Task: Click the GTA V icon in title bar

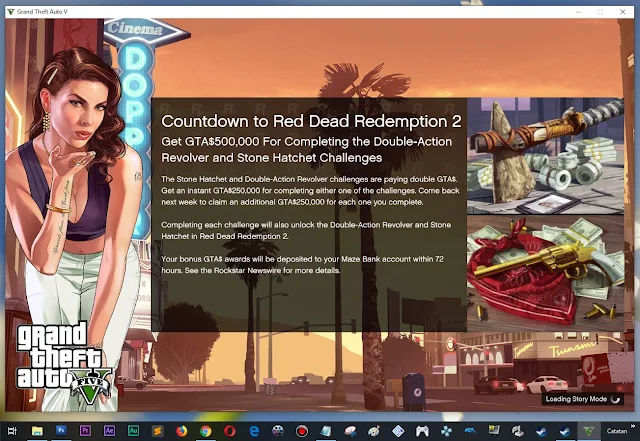Action: pyautogui.click(x=11, y=12)
